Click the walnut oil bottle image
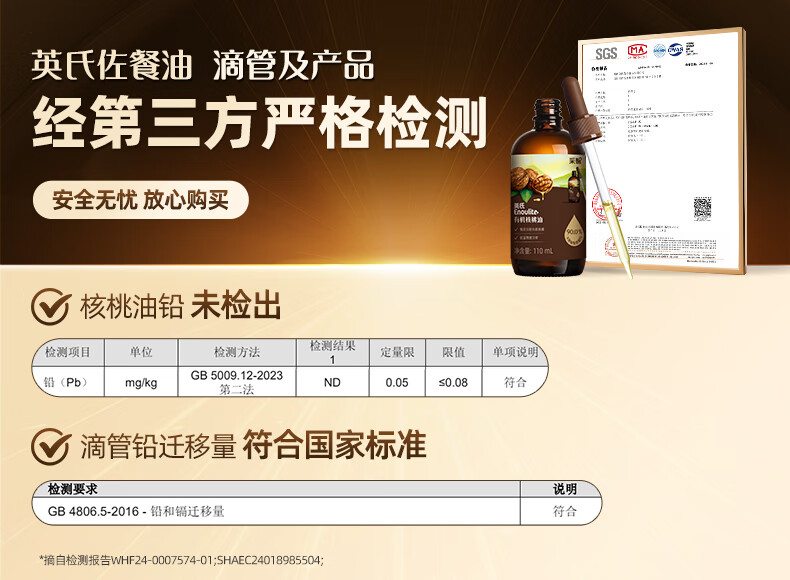 548,188
